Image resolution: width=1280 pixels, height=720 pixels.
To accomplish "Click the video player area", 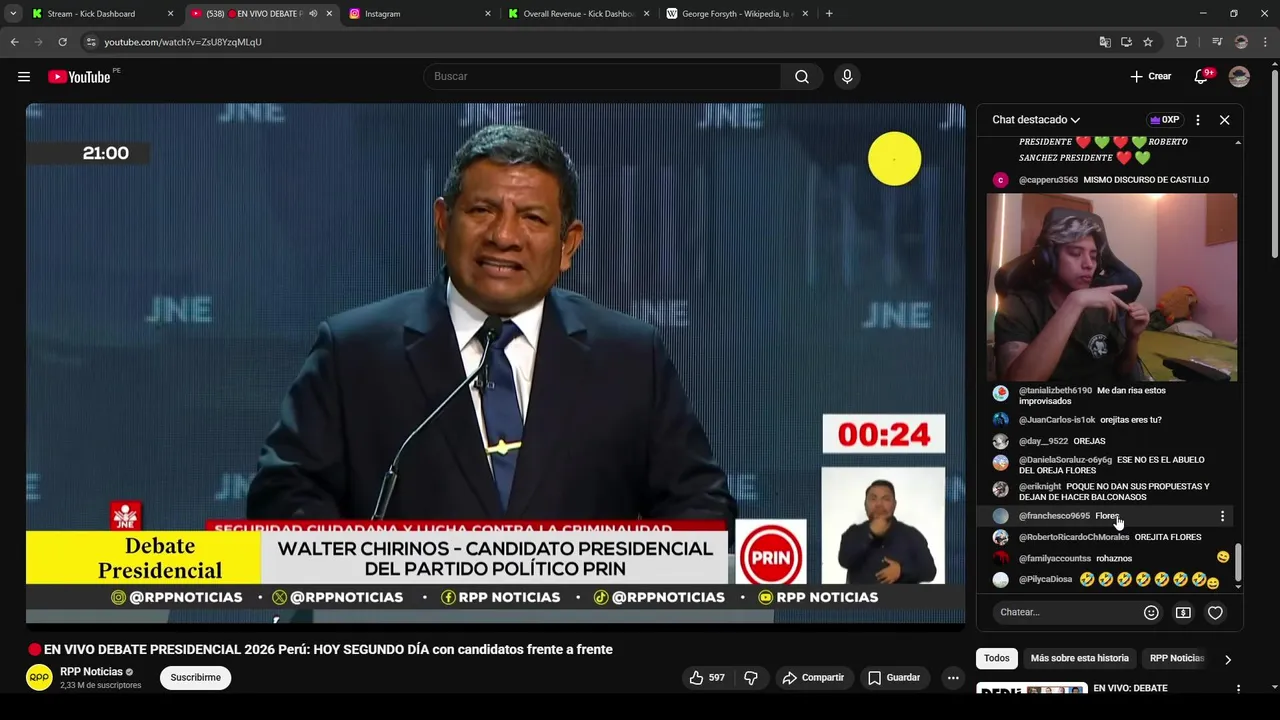I will point(495,363).
